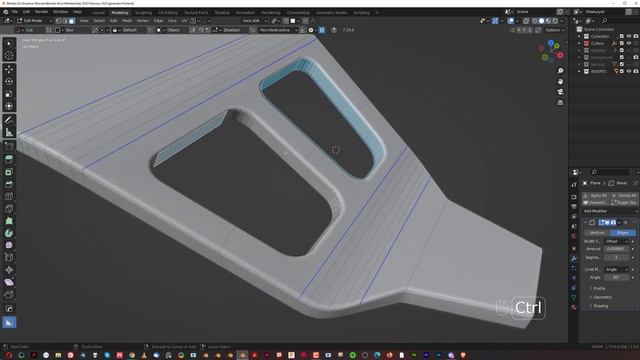
Task: Expand the Profile subpanel
Action: 599,289
